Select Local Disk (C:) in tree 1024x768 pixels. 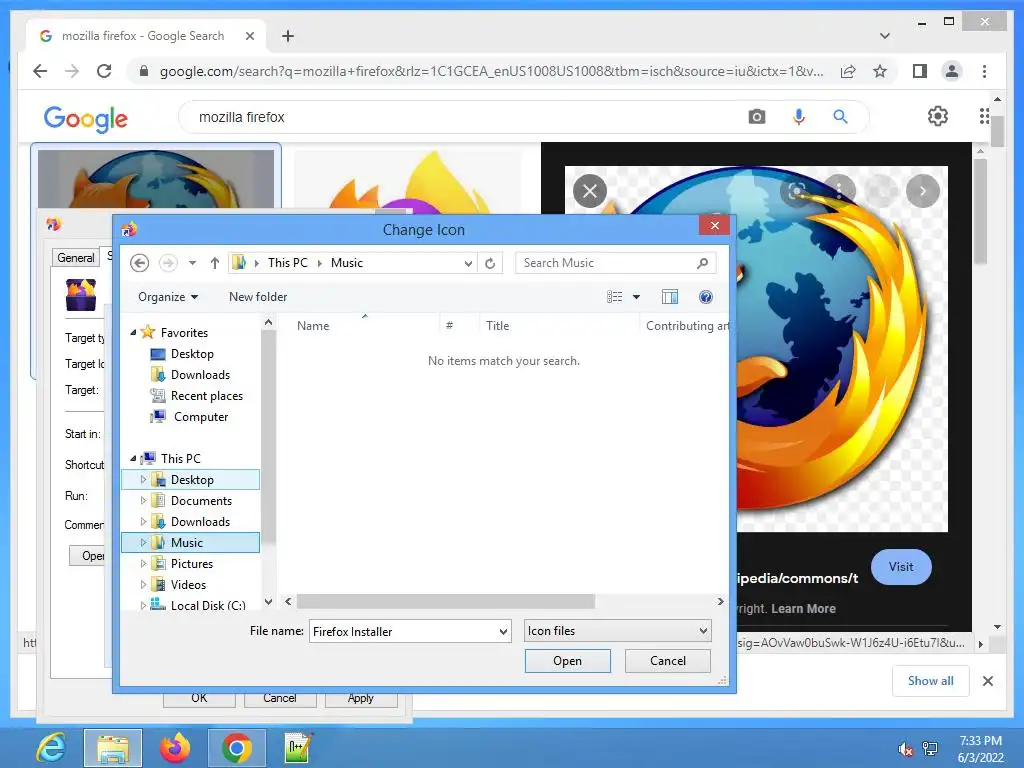coord(208,605)
